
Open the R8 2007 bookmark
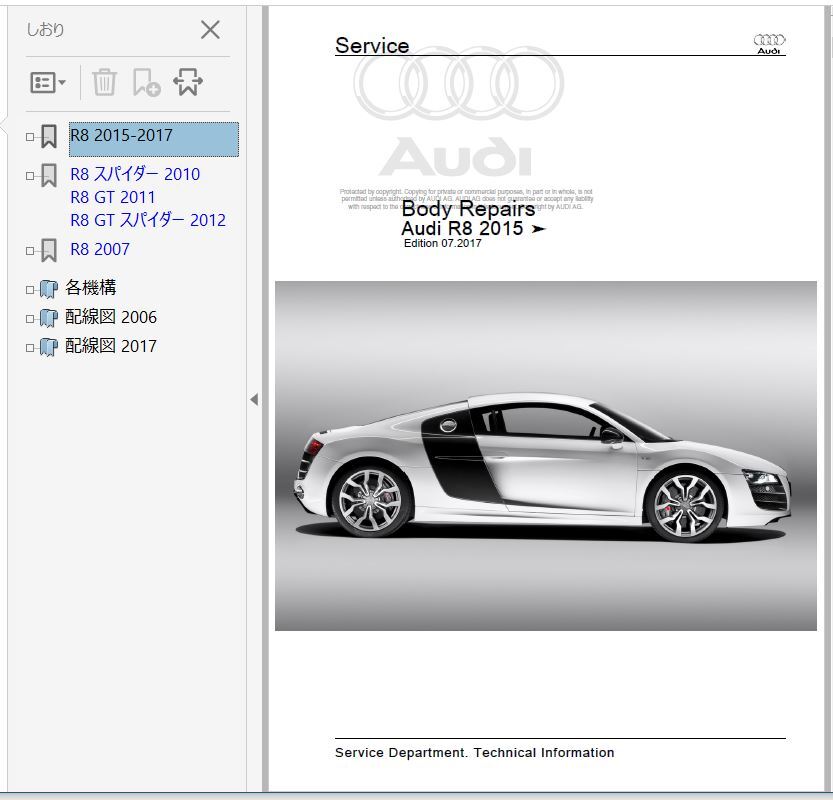(100, 249)
